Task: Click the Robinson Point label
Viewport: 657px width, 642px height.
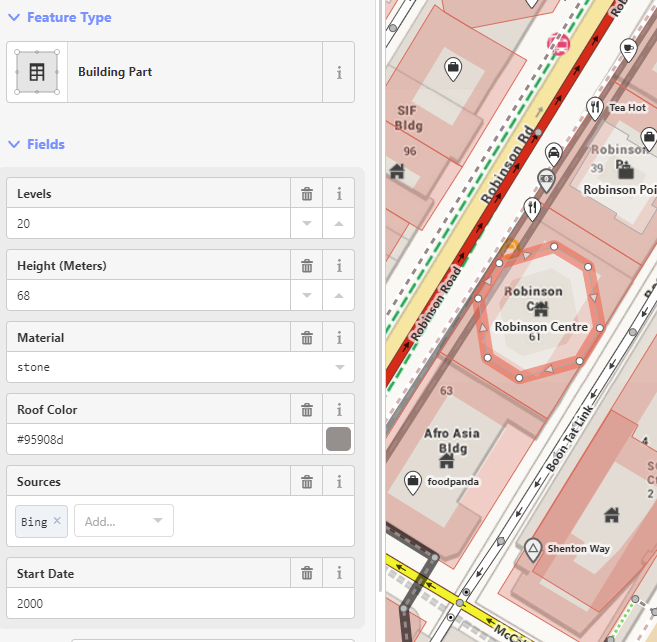Action: 620,190
